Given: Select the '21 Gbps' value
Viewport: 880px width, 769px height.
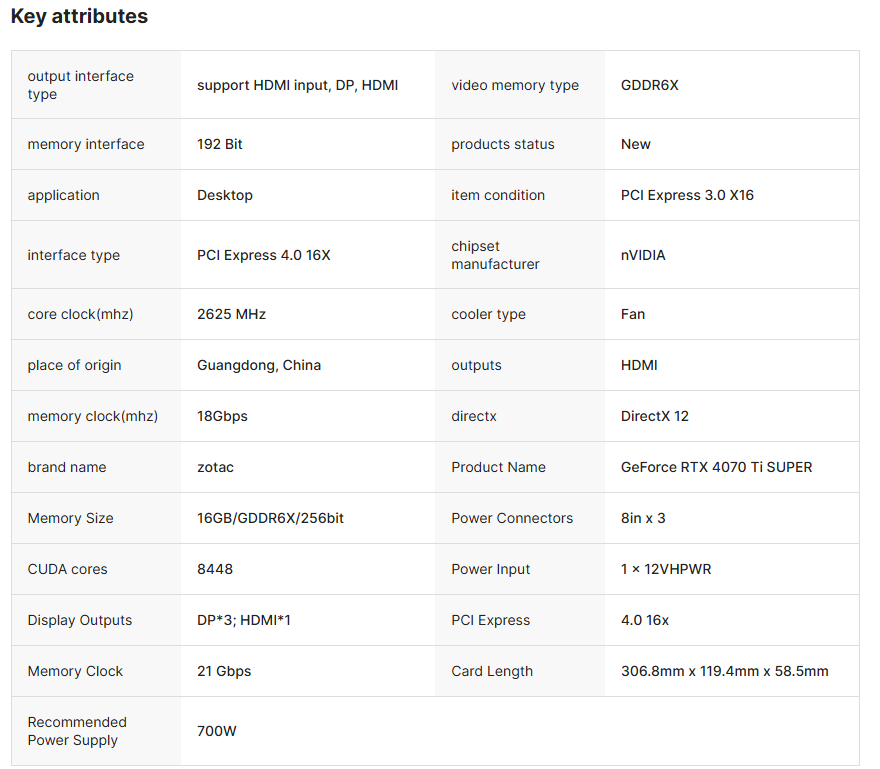Looking at the screenshot, I should point(224,672).
